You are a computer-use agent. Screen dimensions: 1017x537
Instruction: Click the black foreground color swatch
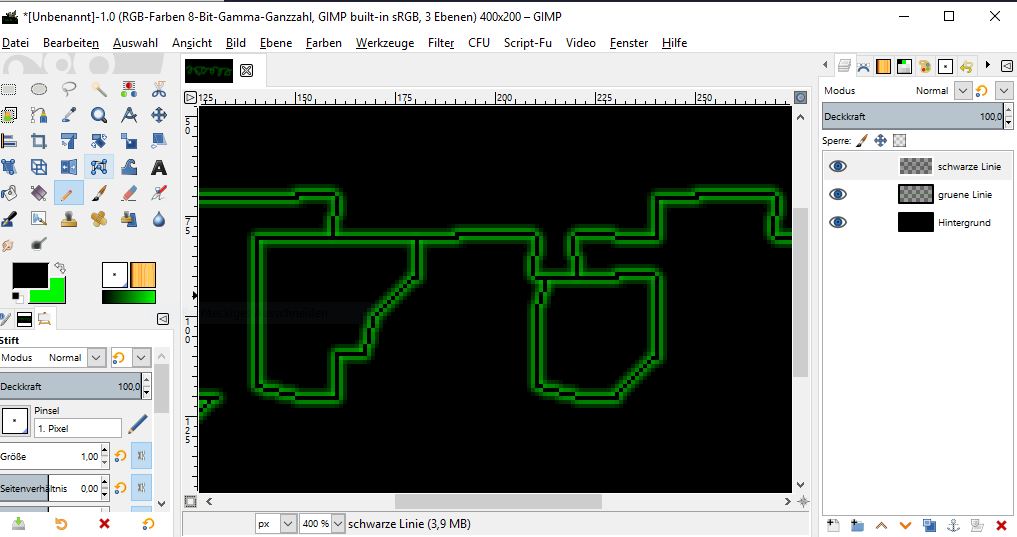point(30,276)
